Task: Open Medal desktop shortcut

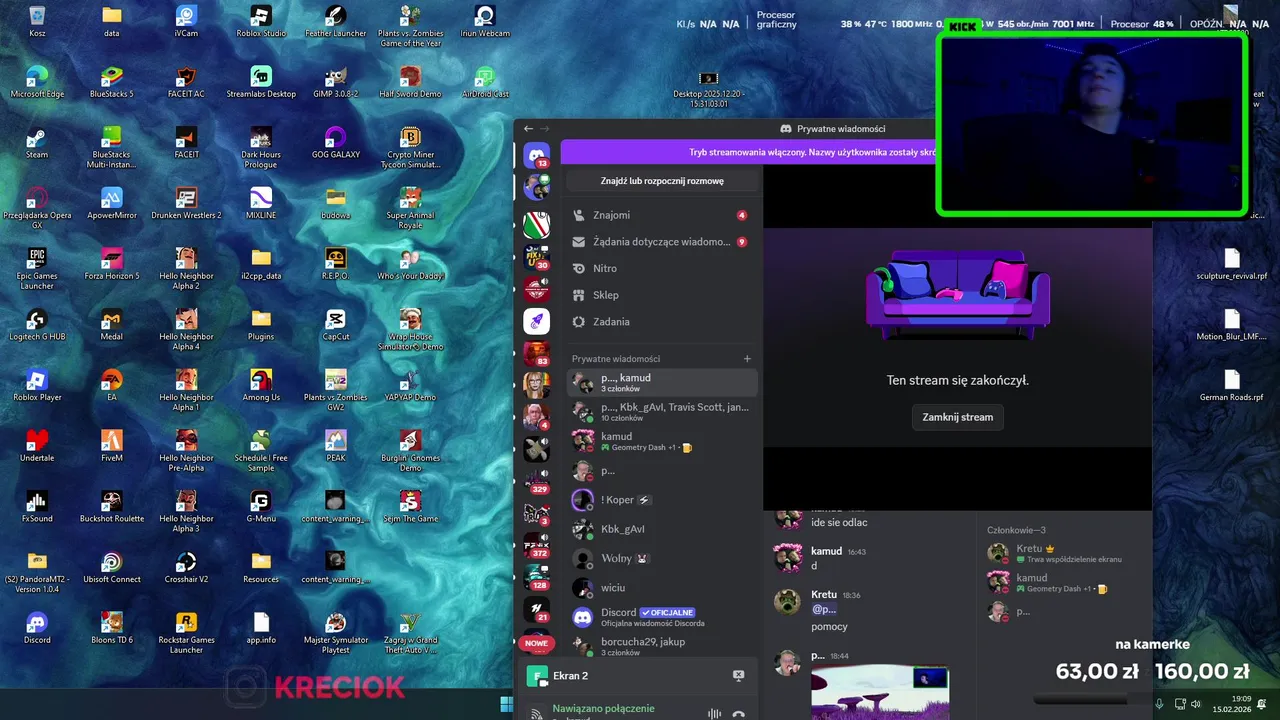Action: [111, 325]
